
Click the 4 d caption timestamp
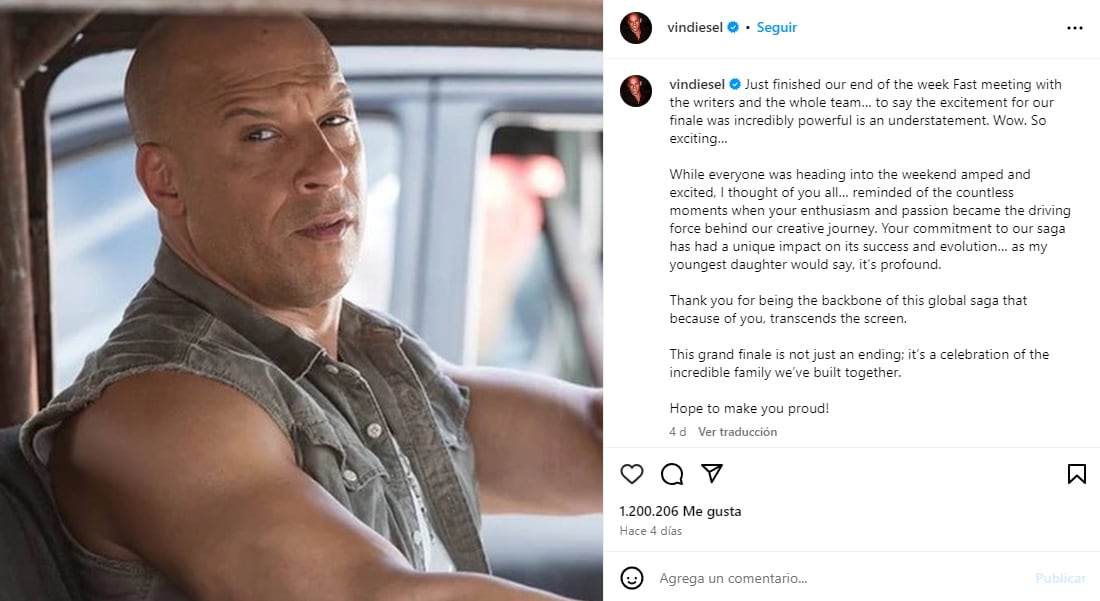click(x=678, y=432)
